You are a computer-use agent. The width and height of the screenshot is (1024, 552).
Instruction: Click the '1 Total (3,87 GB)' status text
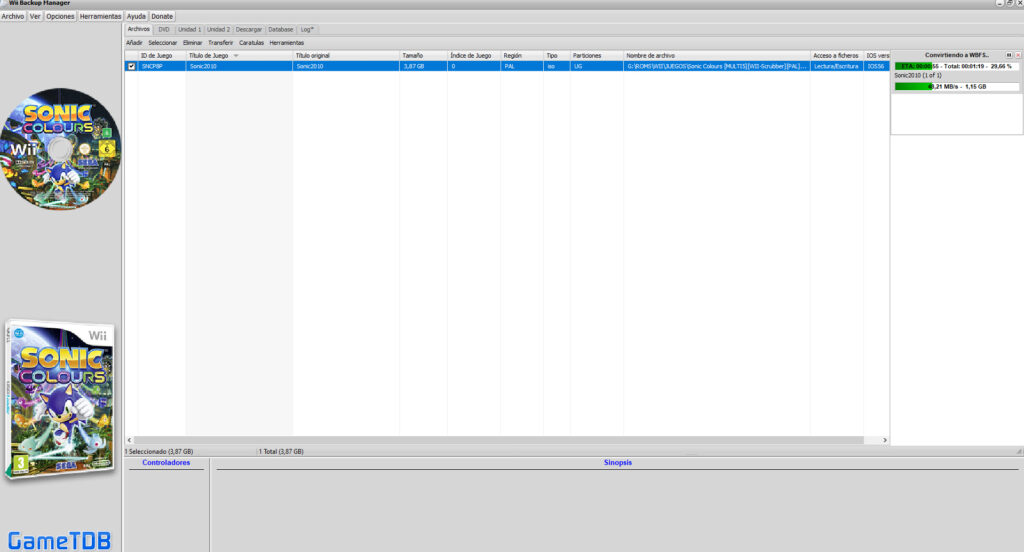[x=281, y=451]
